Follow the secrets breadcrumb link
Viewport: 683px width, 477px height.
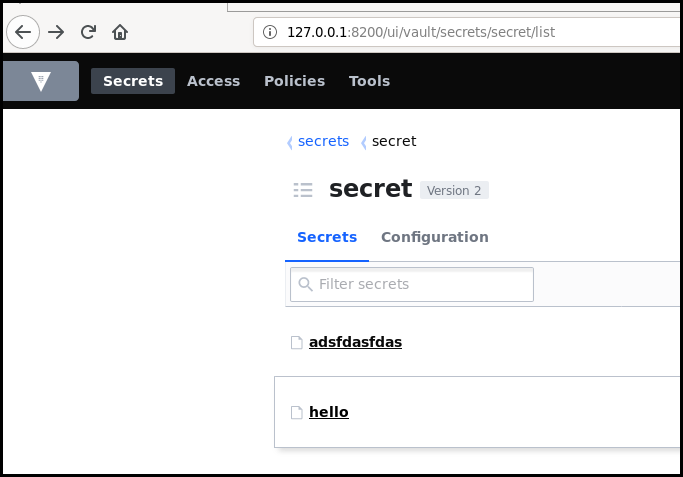click(x=323, y=141)
